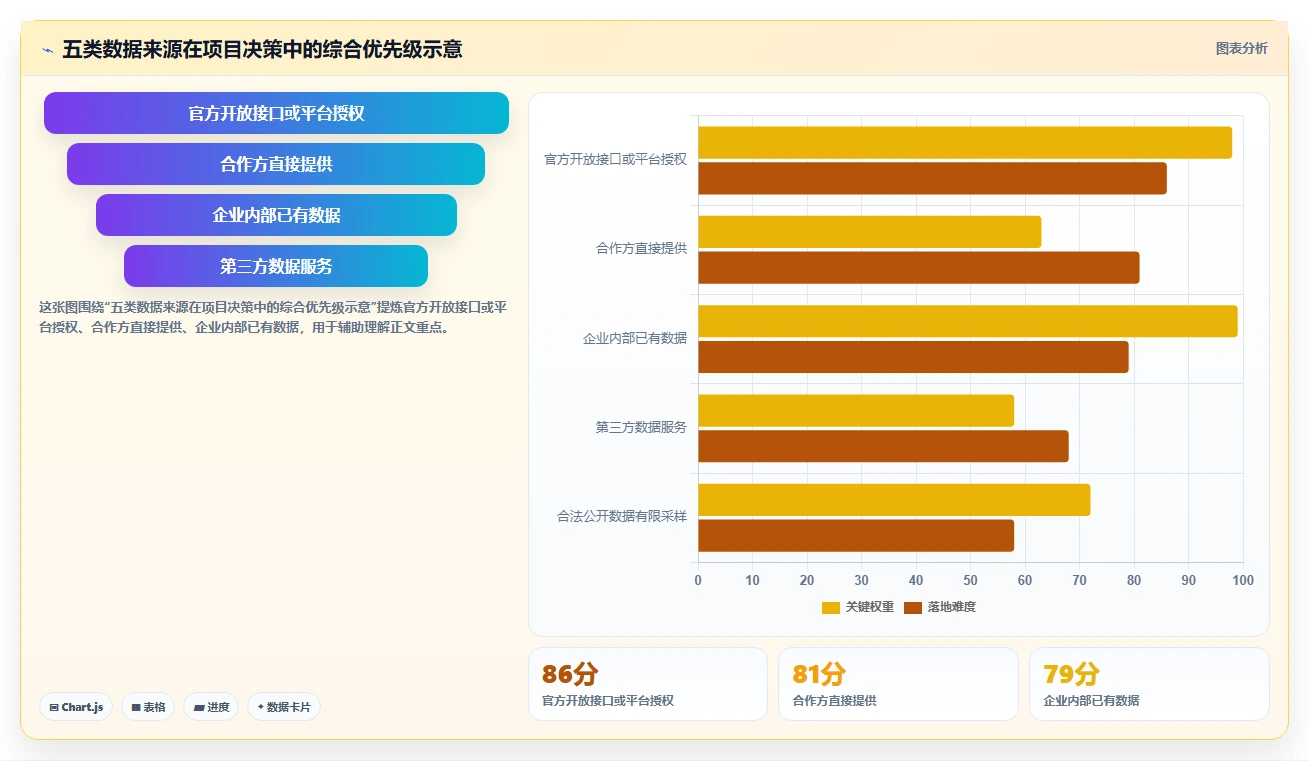Click the x-axis tick value 100

click(1242, 581)
